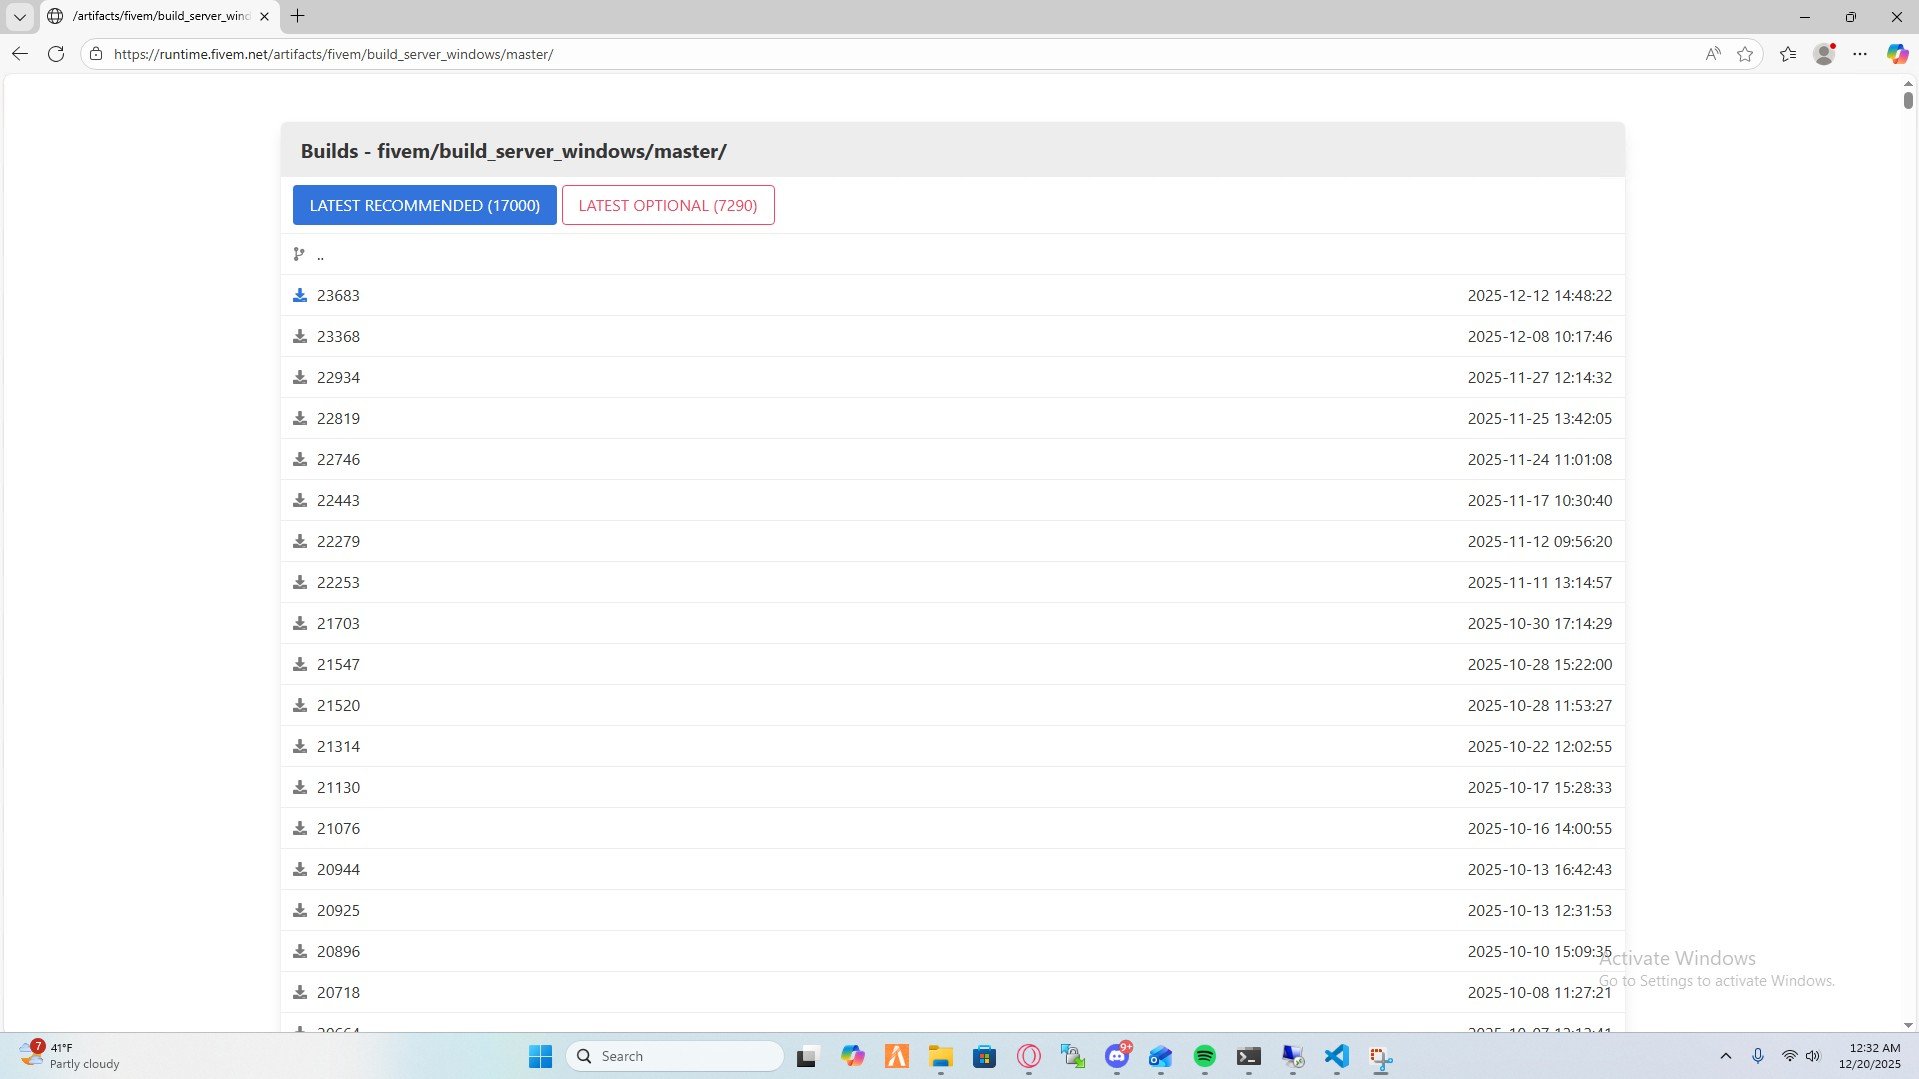Open Opera browser from the taskbar
This screenshot has height=1079, width=1919.
1029,1056
